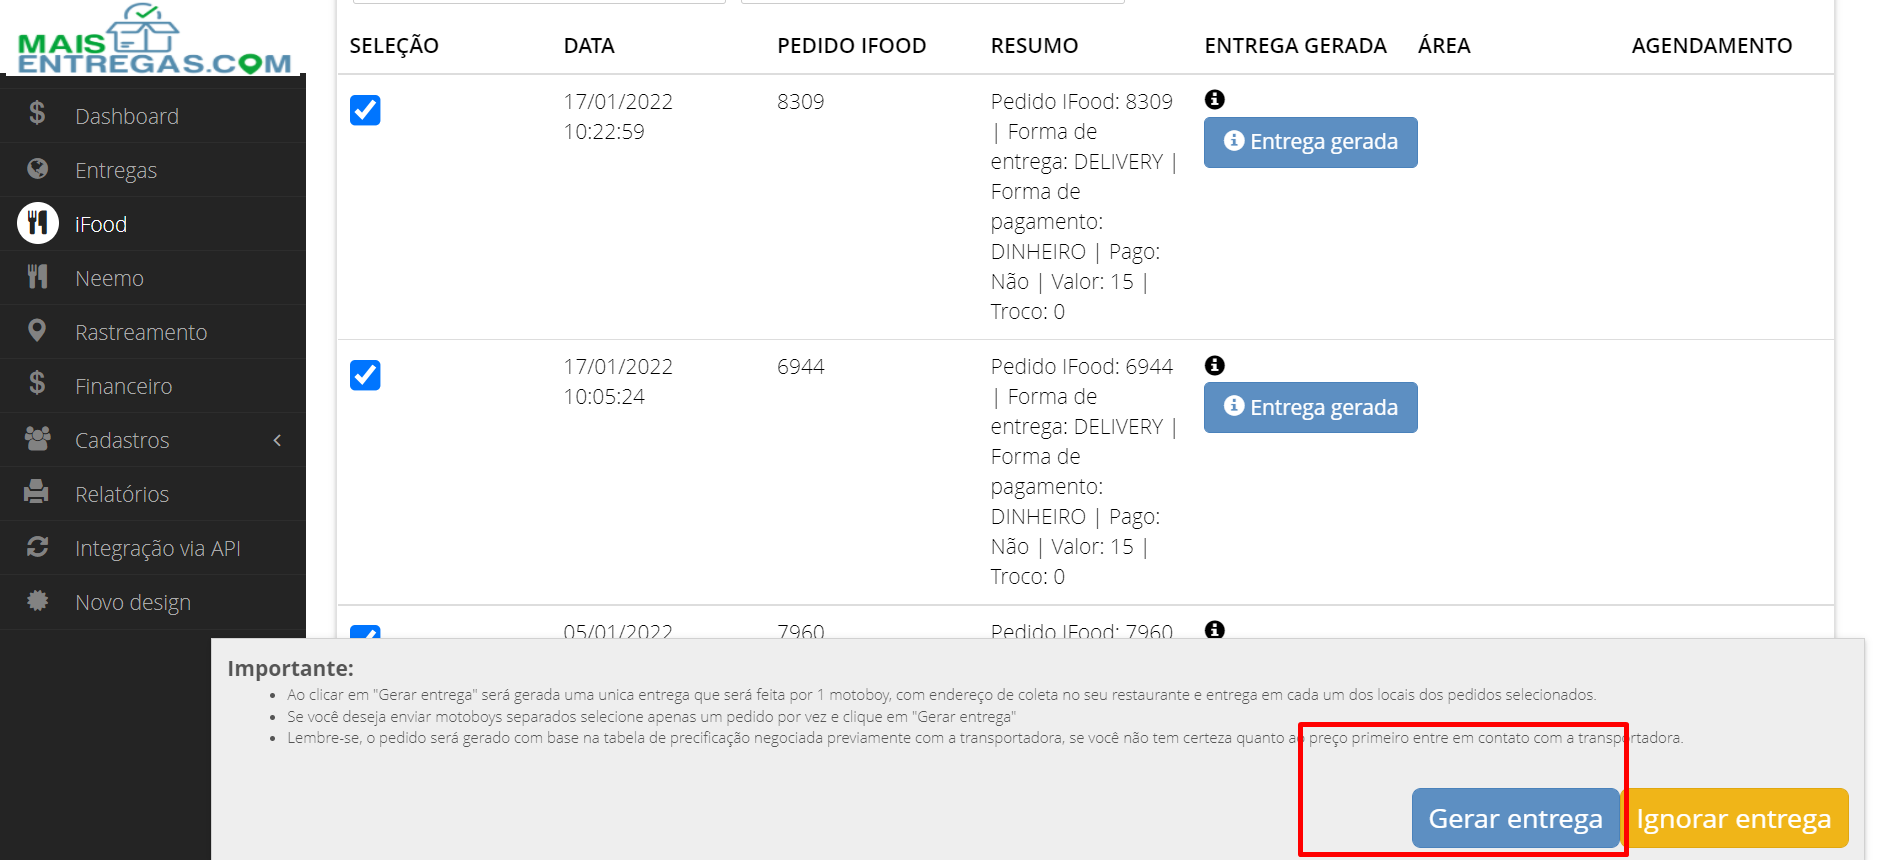Click info icon above order 8309's button
The width and height of the screenshot is (1879, 860).
click(x=1215, y=99)
